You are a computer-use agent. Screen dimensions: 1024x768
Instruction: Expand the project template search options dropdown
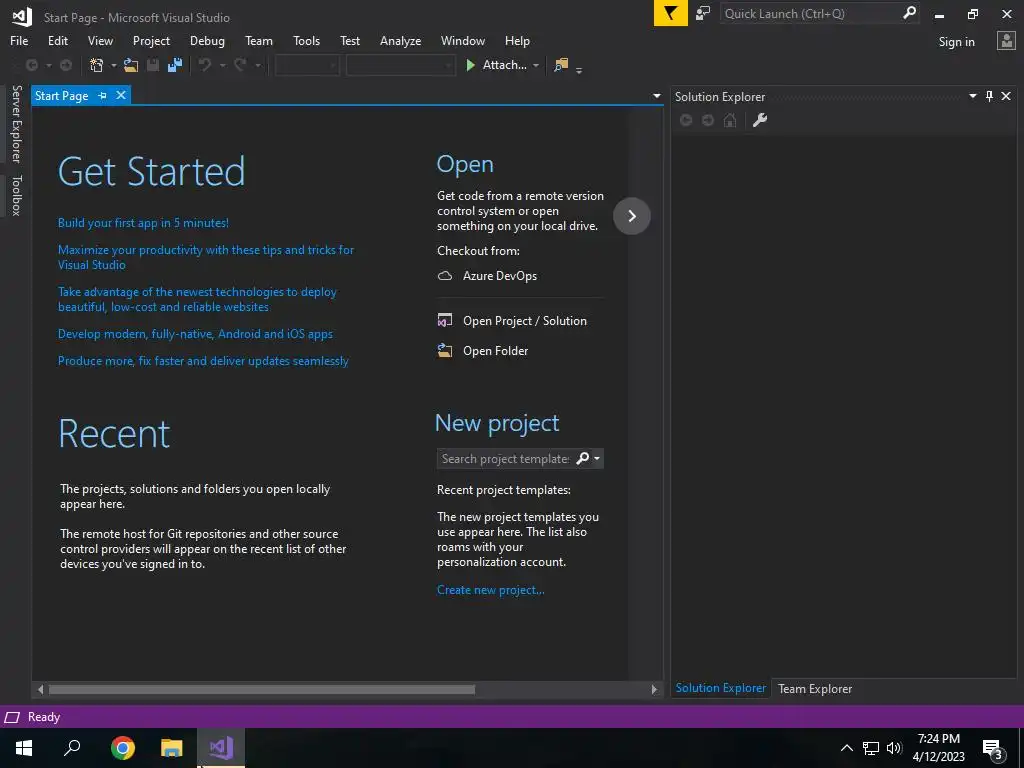coord(597,458)
